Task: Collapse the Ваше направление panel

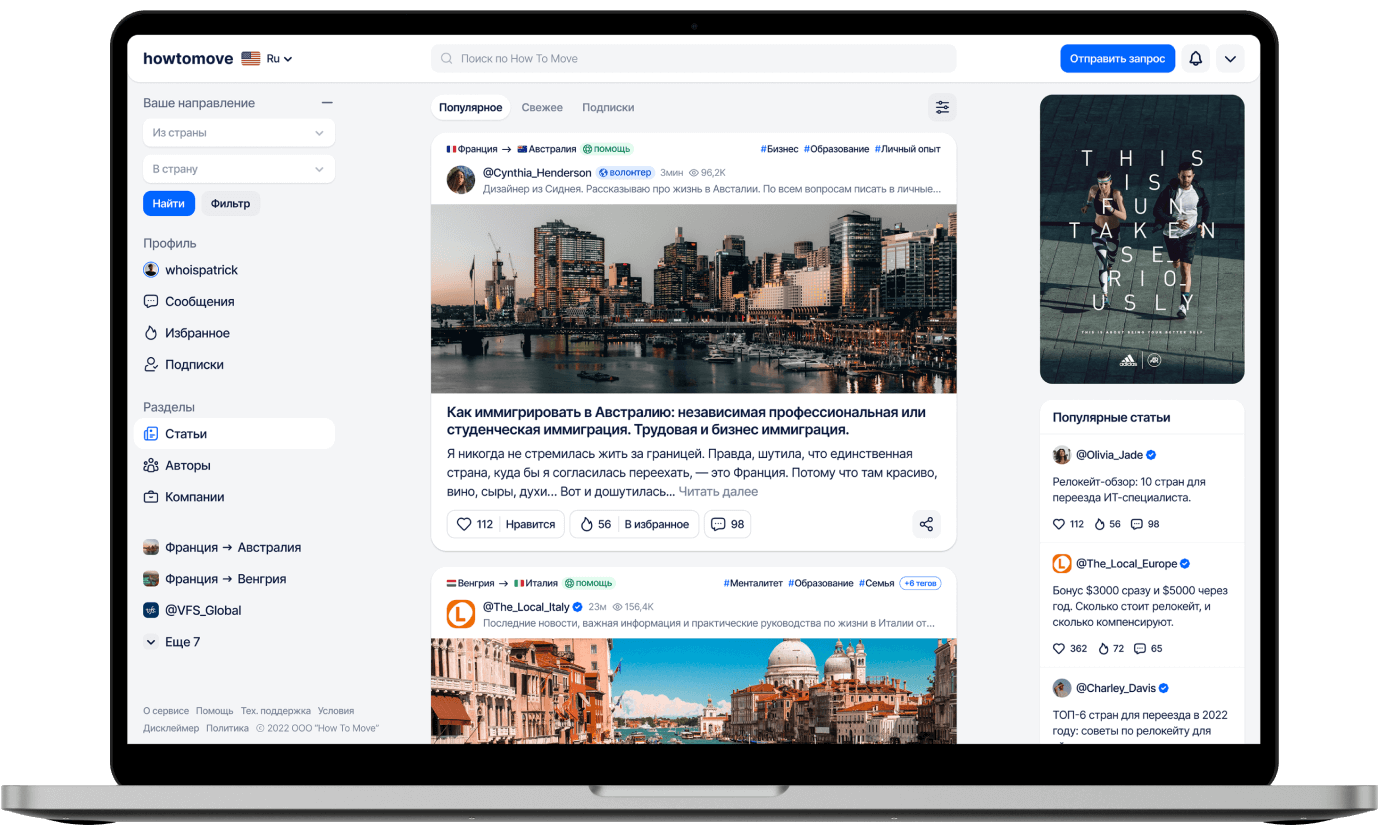Action: point(325,102)
